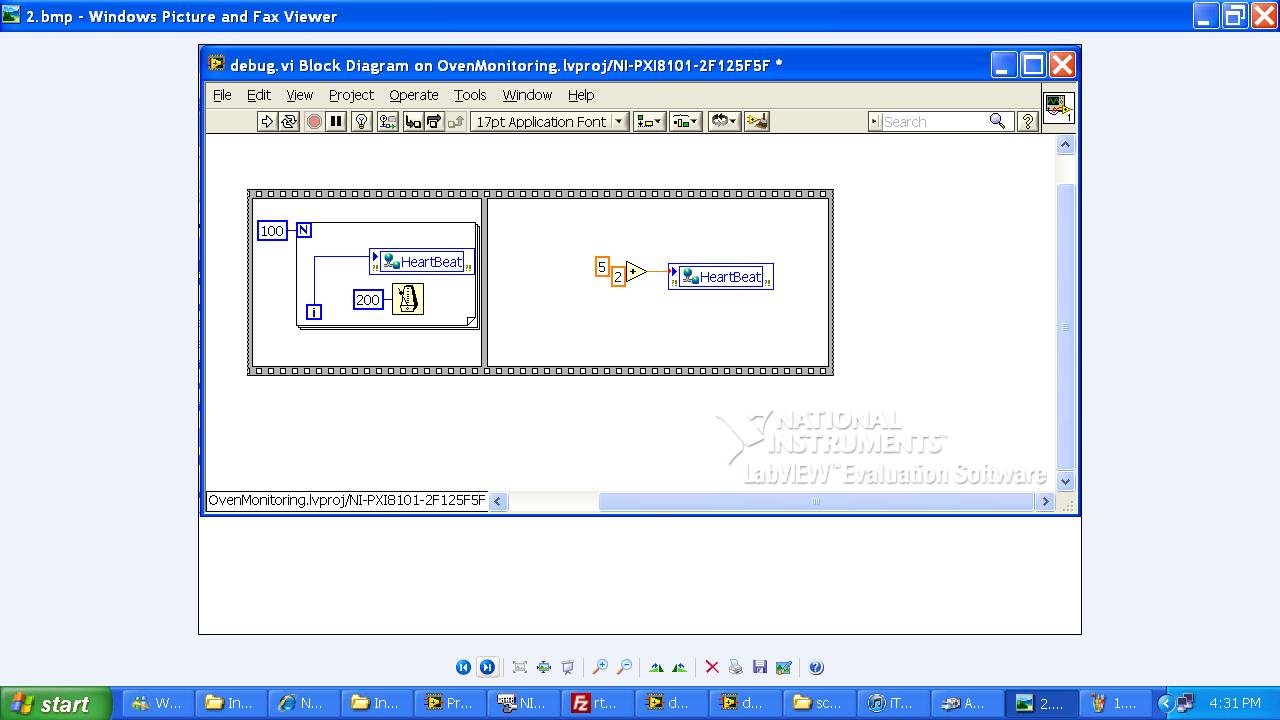This screenshot has width=1280, height=720.
Task: Select the Wait metronome function
Action: tap(408, 299)
